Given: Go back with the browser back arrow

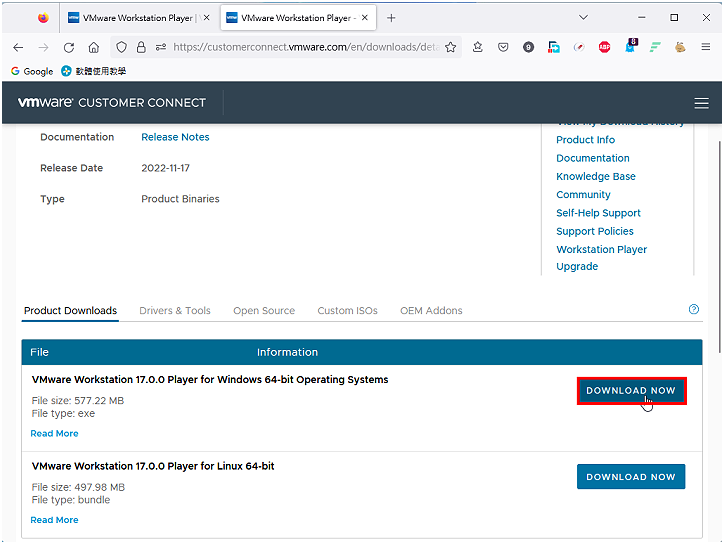Looking at the screenshot, I should (18, 47).
